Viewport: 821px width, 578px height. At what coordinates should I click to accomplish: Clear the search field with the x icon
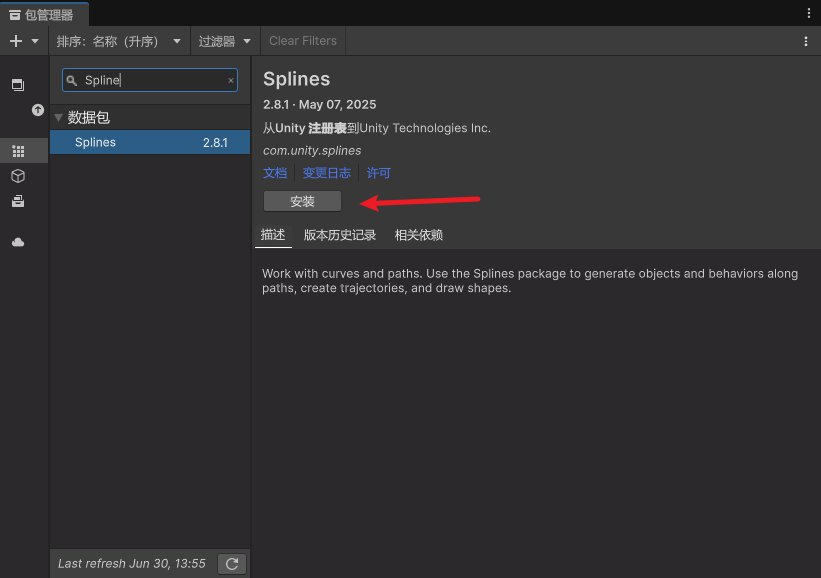[x=230, y=79]
